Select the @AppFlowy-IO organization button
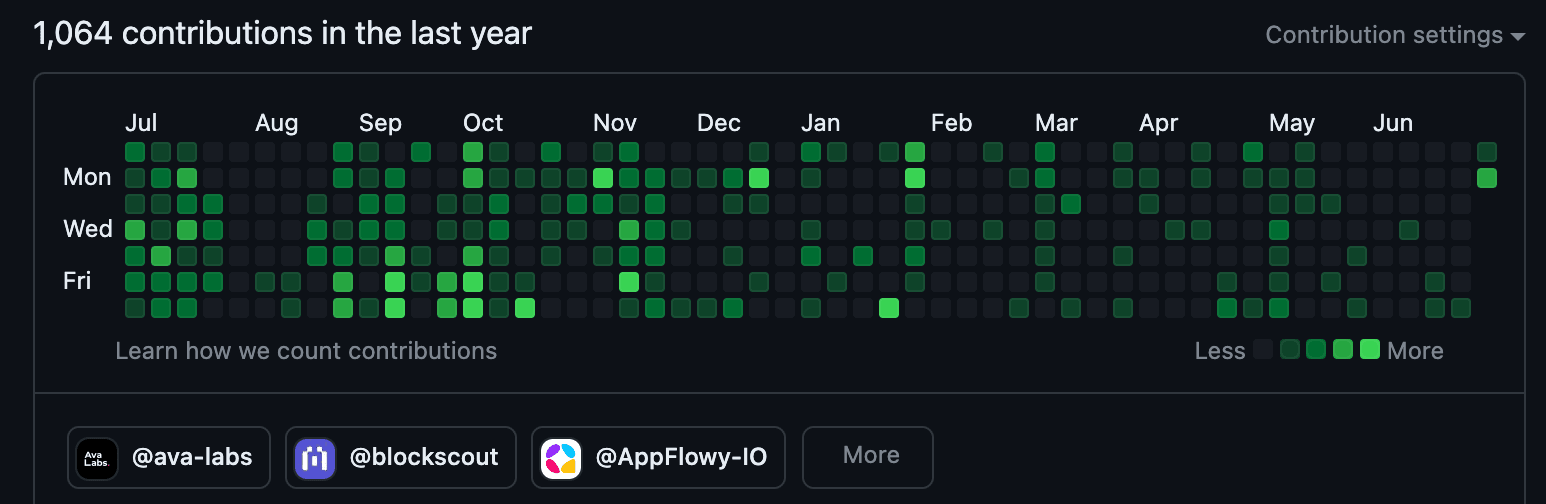Image resolution: width=1546 pixels, height=504 pixels. 658,458
